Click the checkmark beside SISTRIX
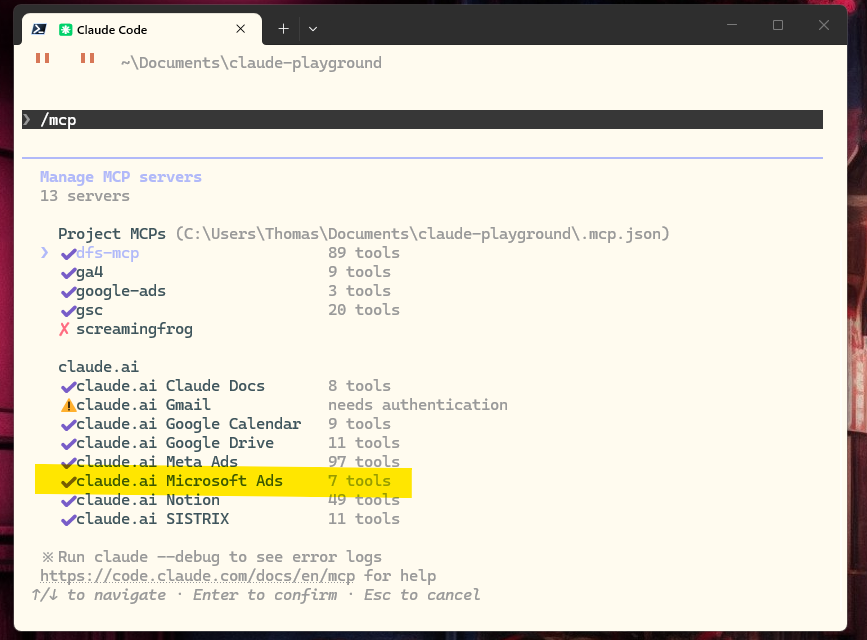Viewport: 867px width, 640px height. (x=68, y=520)
